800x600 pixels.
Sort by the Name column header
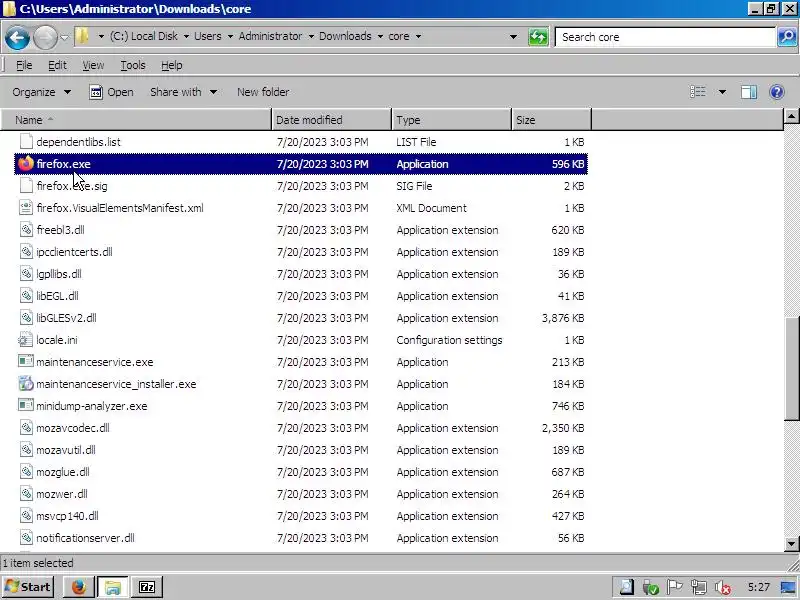tap(136, 120)
